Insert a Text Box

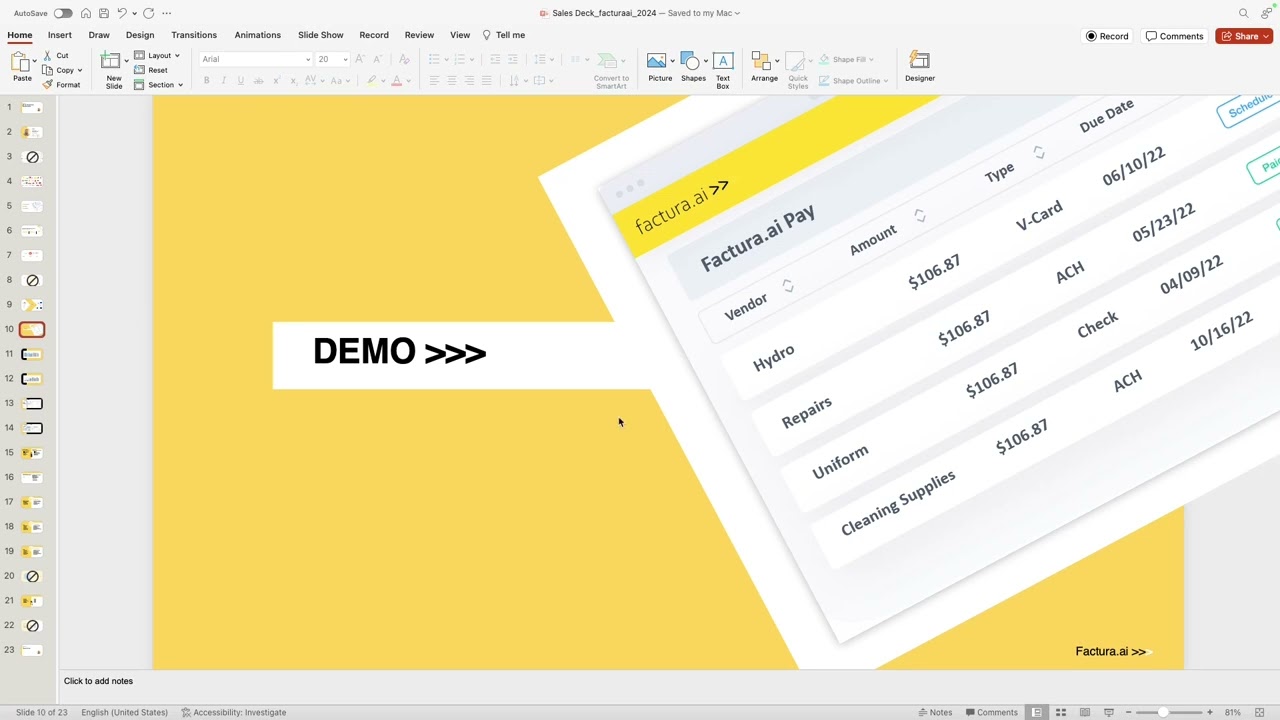(x=723, y=70)
